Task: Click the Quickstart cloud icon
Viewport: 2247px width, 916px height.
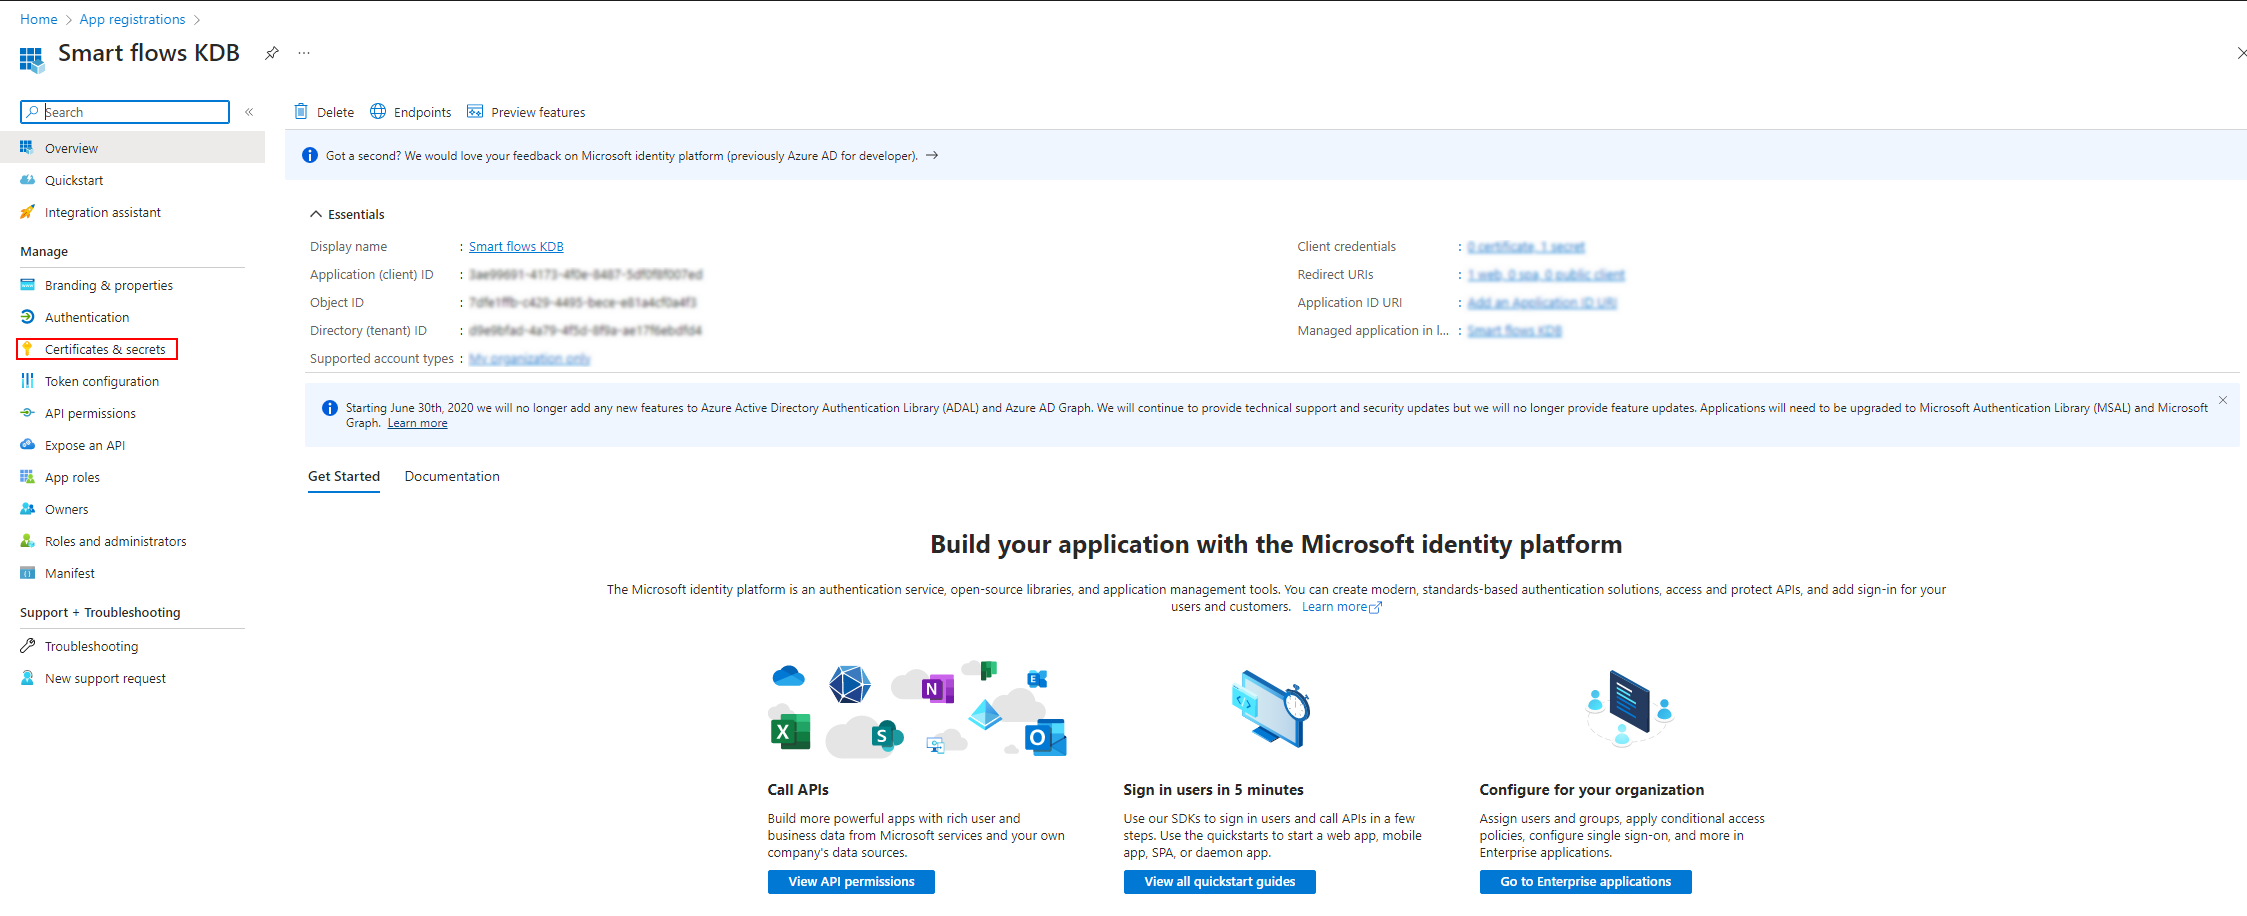Action: point(28,180)
